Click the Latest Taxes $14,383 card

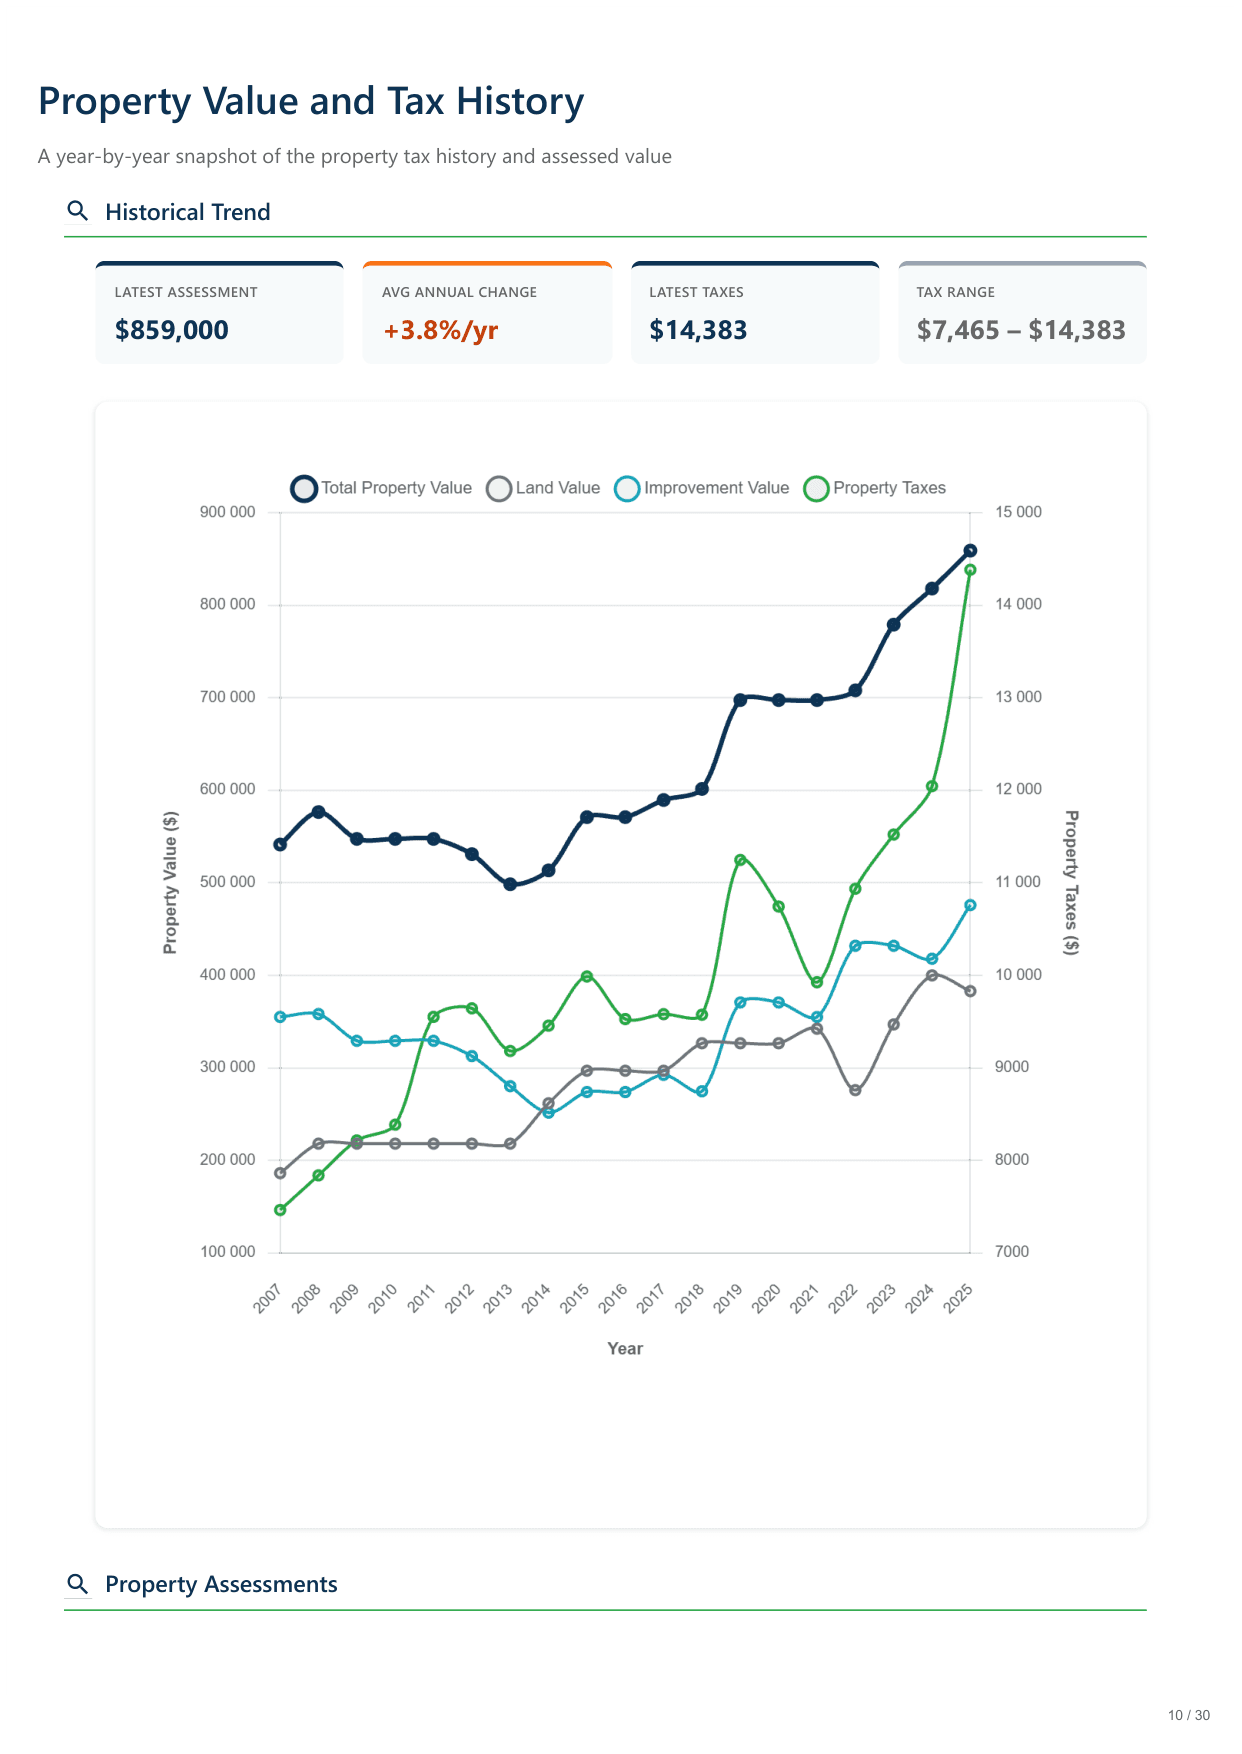tap(755, 313)
